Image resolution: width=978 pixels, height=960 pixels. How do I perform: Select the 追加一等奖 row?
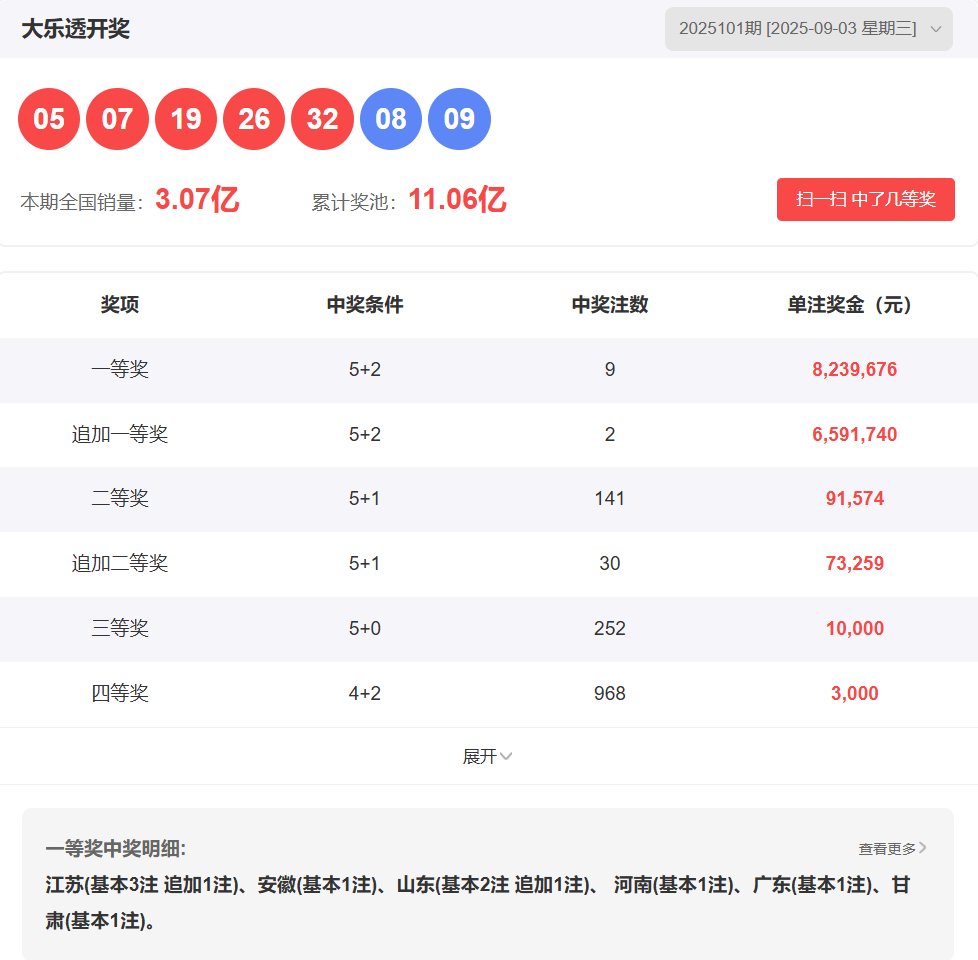(489, 435)
